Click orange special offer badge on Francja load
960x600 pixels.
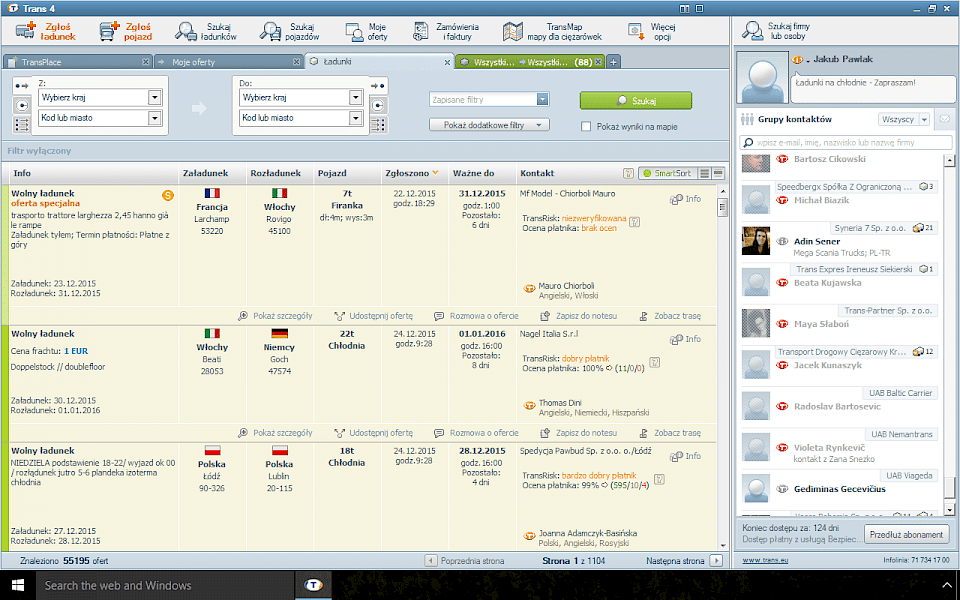[168, 195]
